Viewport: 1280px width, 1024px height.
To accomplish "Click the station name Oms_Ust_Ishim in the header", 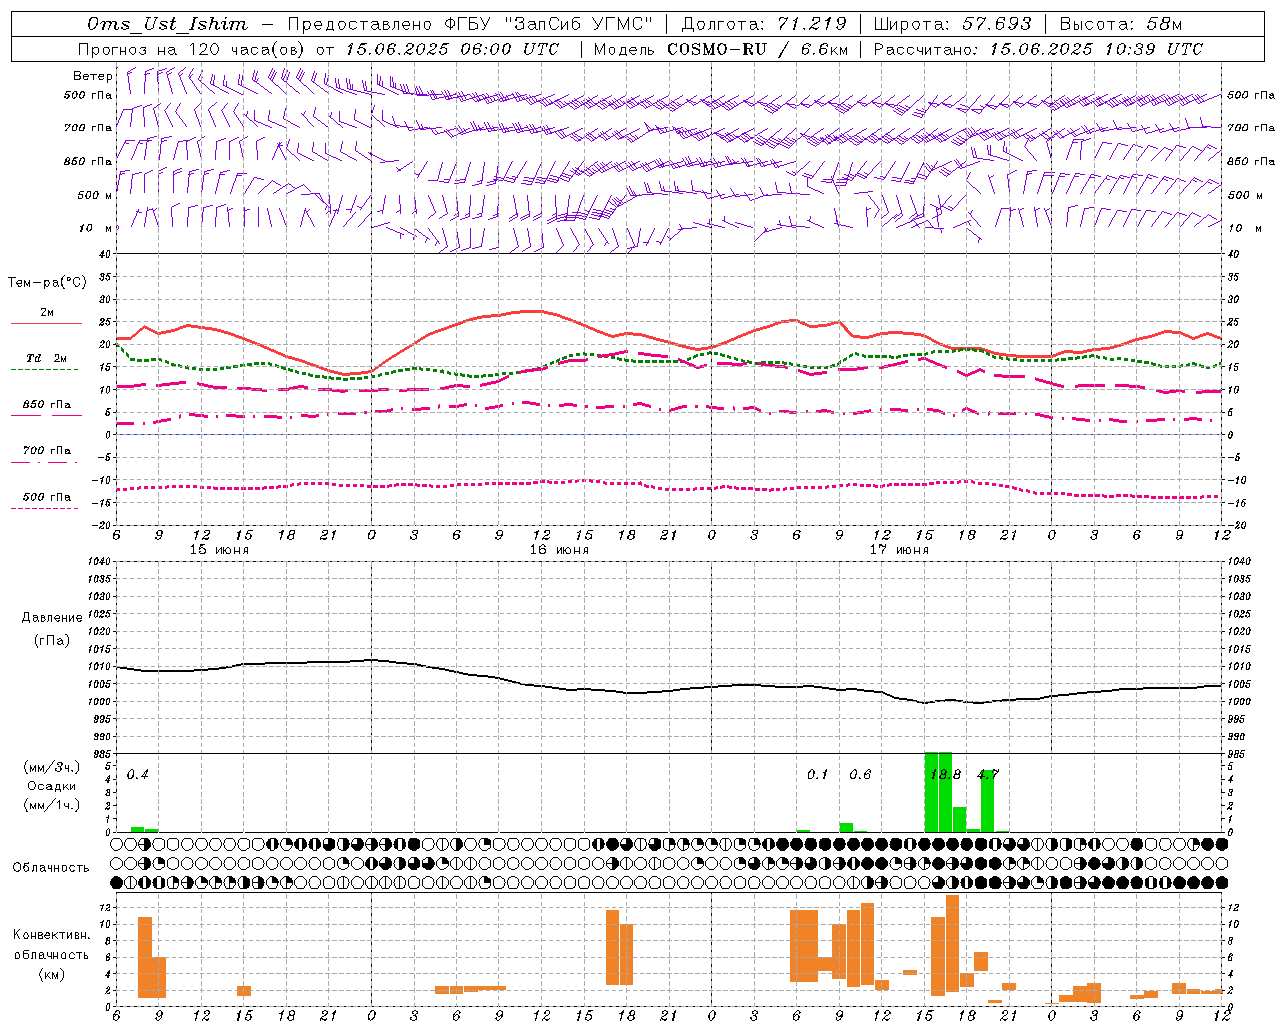I will point(167,24).
